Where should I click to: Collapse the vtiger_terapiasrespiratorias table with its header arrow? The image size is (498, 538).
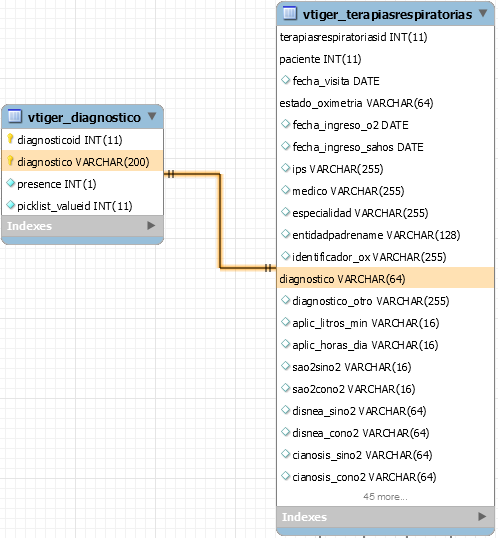coord(483,13)
